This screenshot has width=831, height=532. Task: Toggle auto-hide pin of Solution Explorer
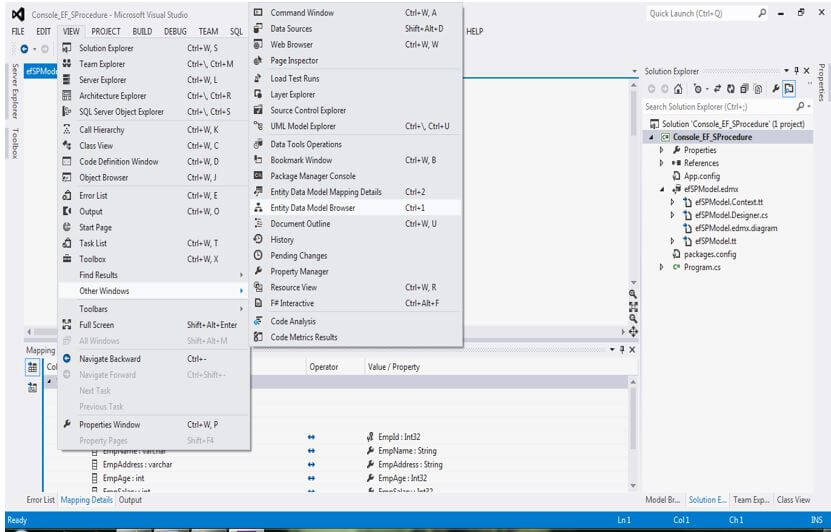pos(797,70)
